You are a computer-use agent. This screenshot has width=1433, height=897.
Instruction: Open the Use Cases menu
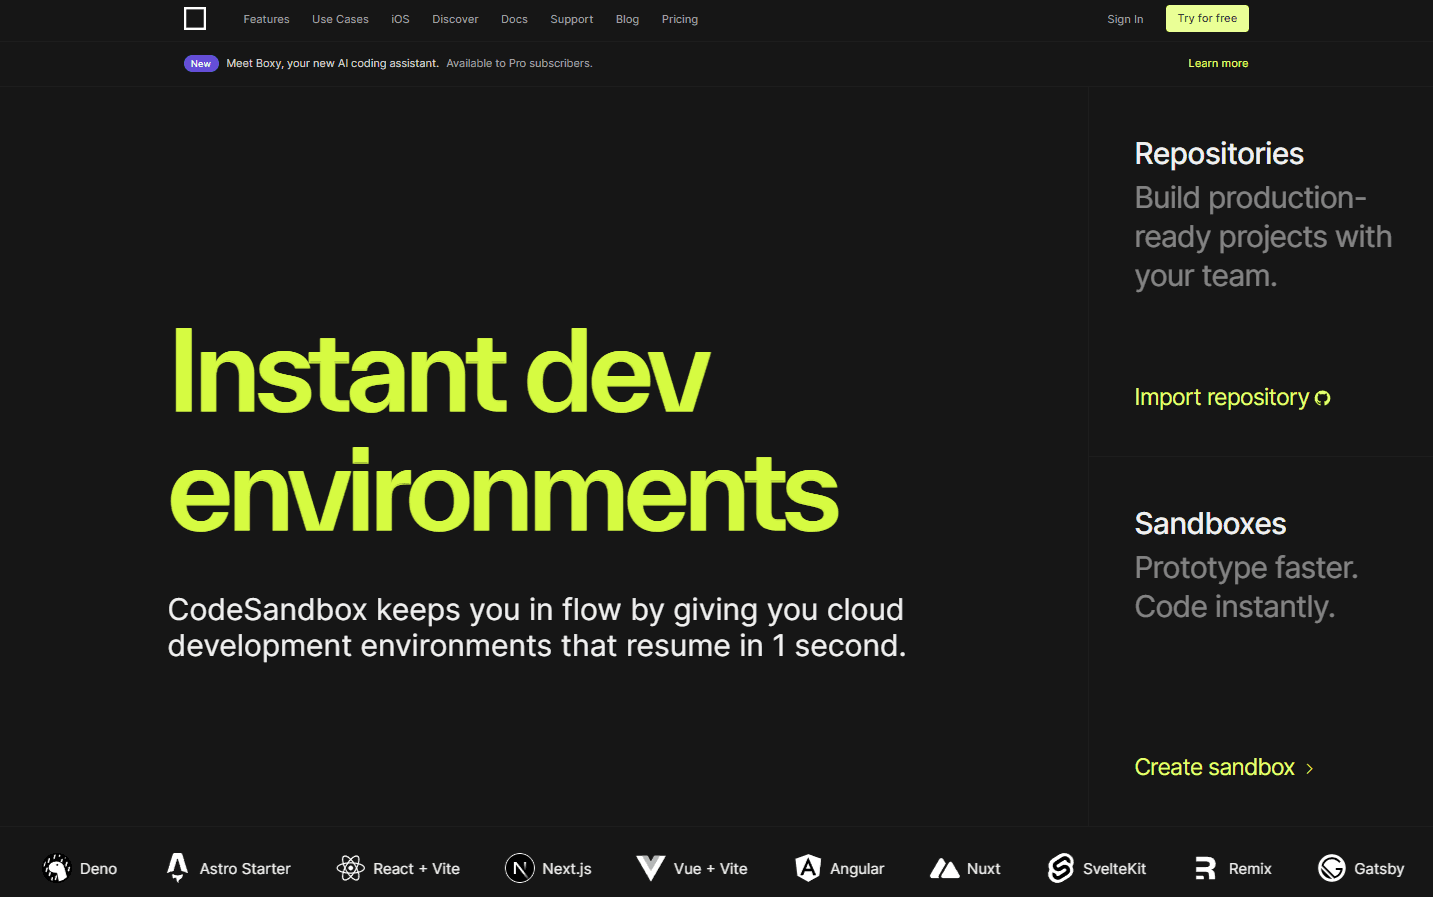click(x=340, y=19)
